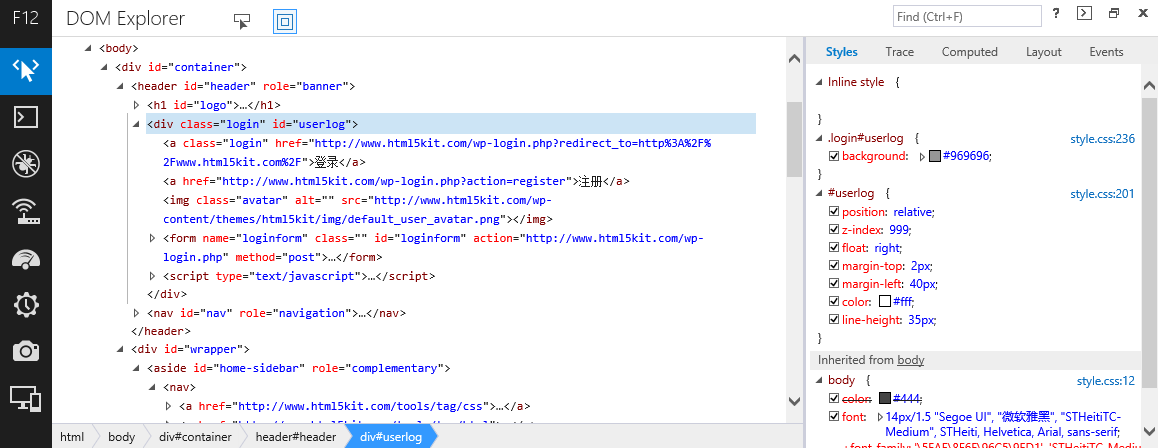Screen dimensions: 1158x448
Task: Activate the Select element picker icon
Action: pyautogui.click(x=242, y=21)
